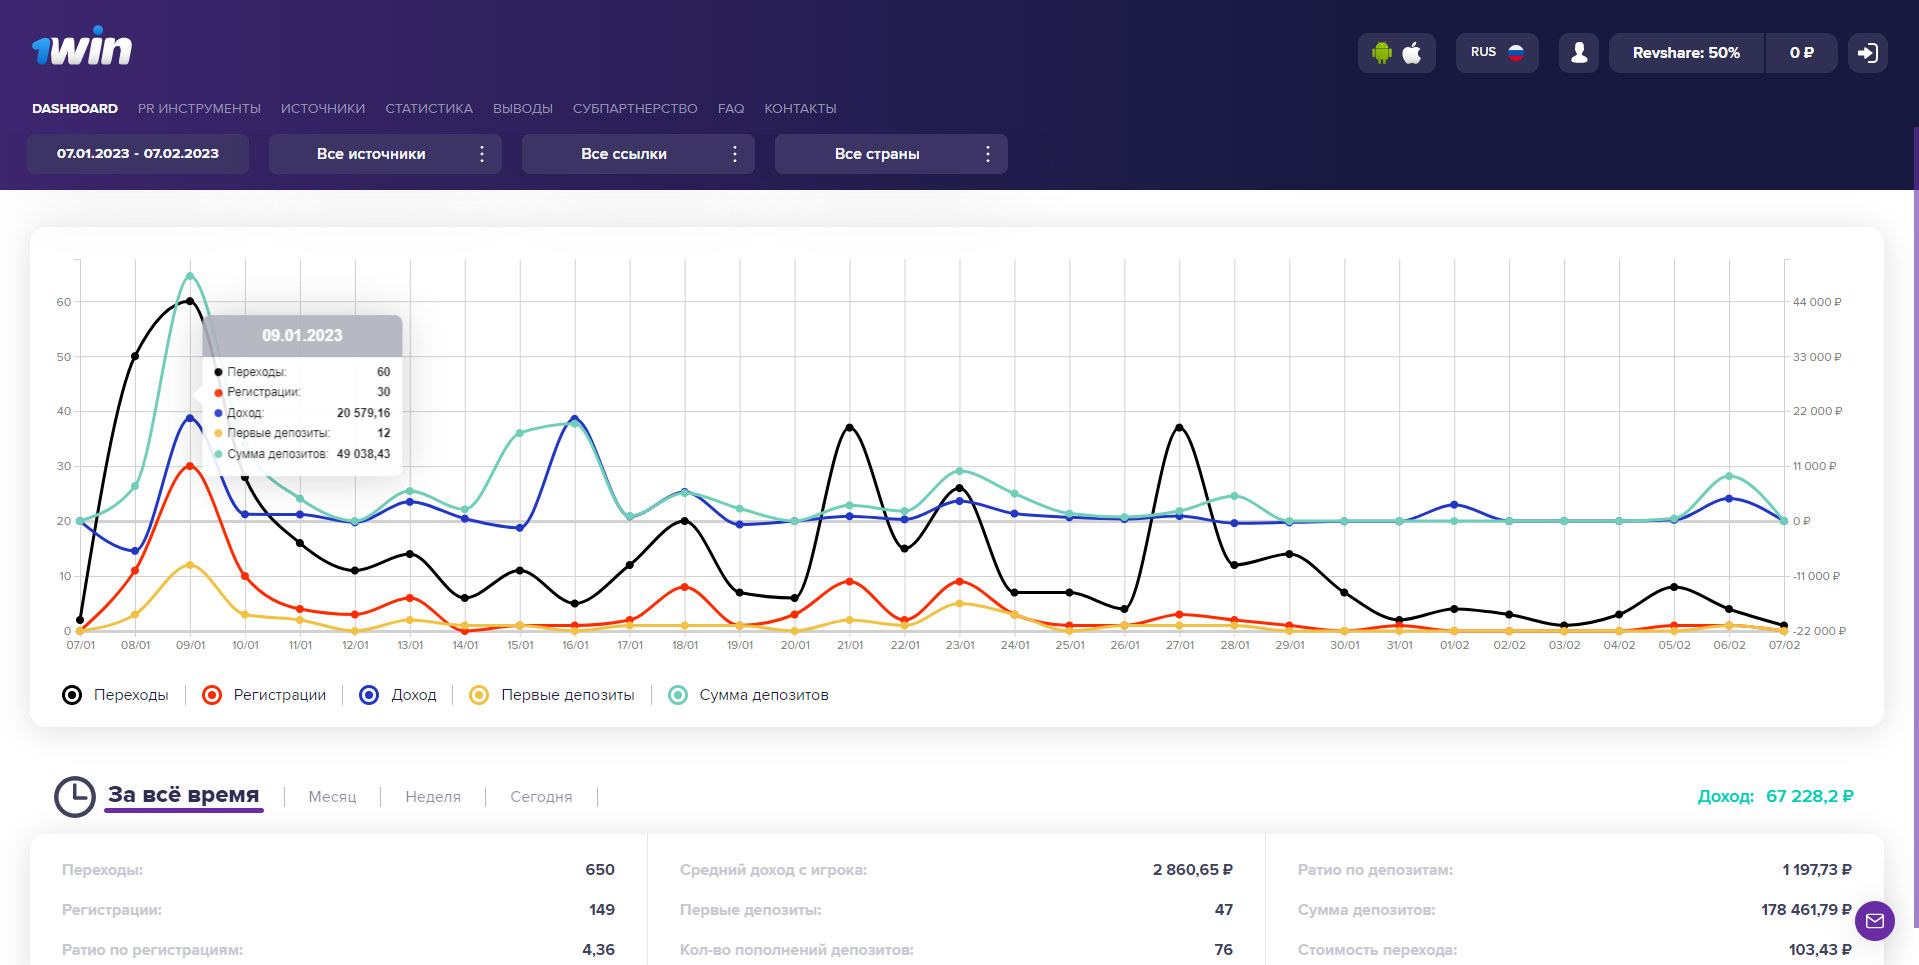Toggle the Доход series in legend
1919x965 pixels.
tap(398, 695)
